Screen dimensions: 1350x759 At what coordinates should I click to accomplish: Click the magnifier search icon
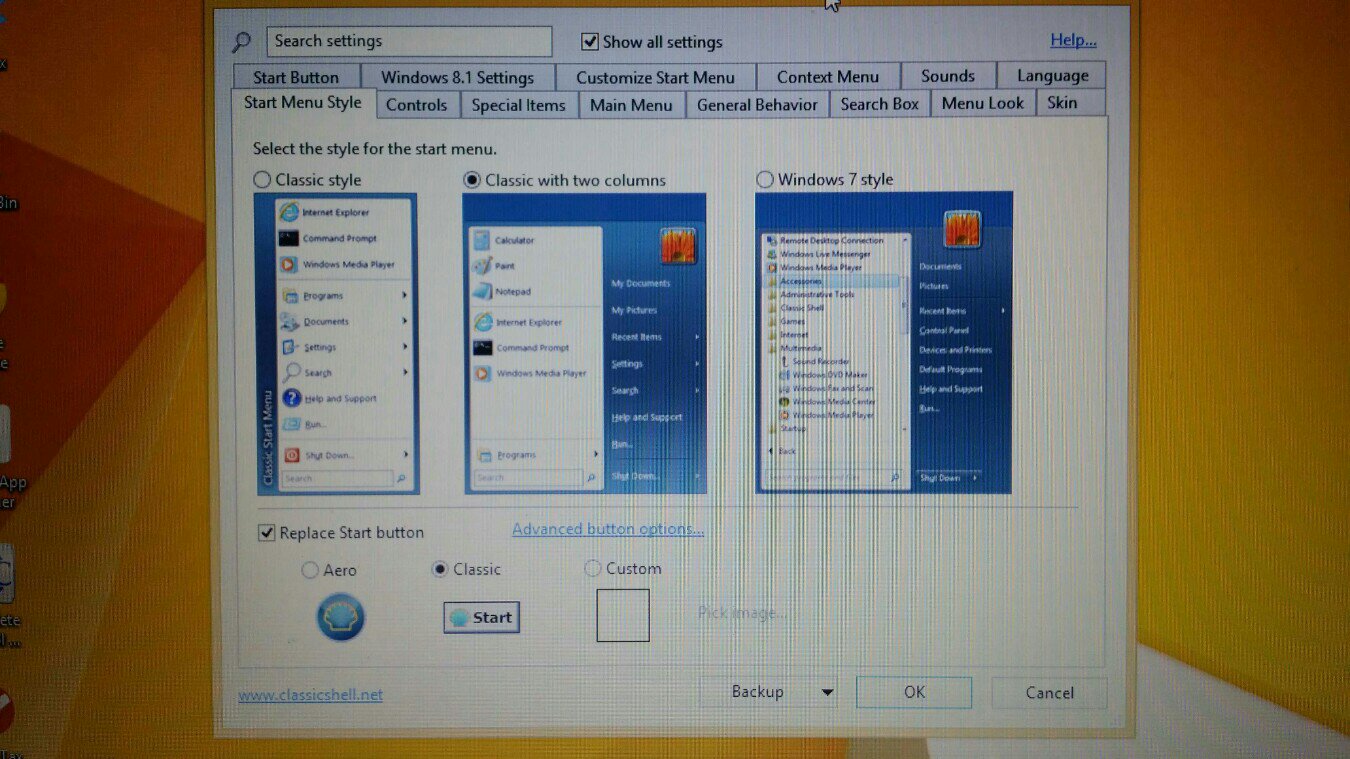pyautogui.click(x=241, y=42)
